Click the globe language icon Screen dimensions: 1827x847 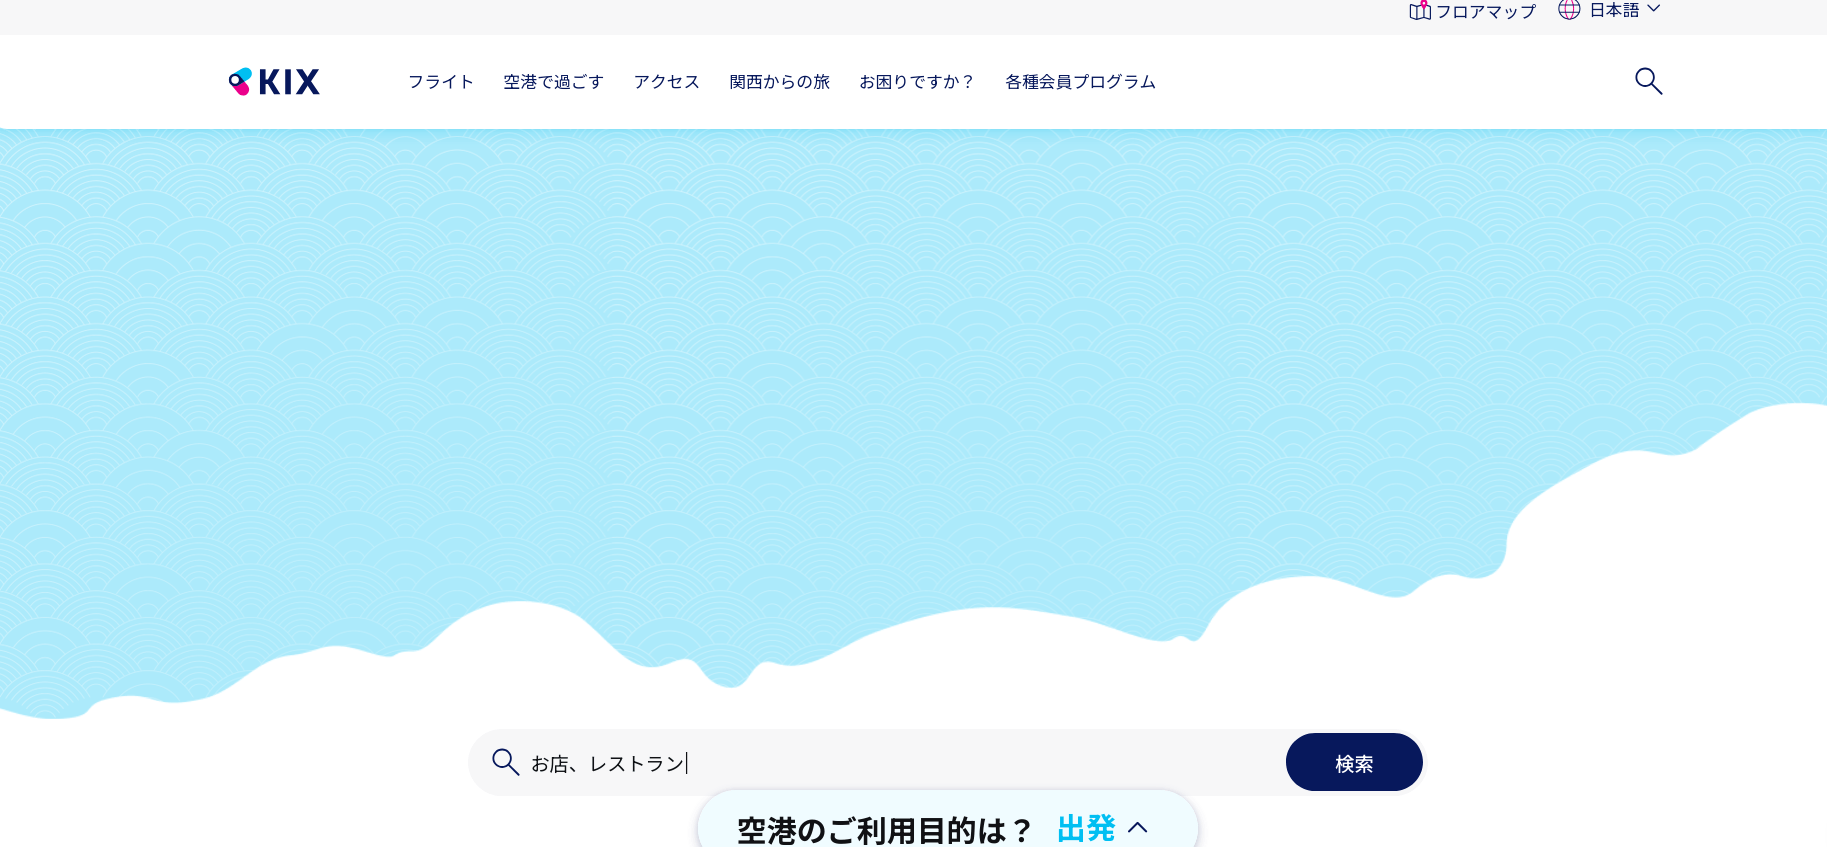tap(1569, 10)
